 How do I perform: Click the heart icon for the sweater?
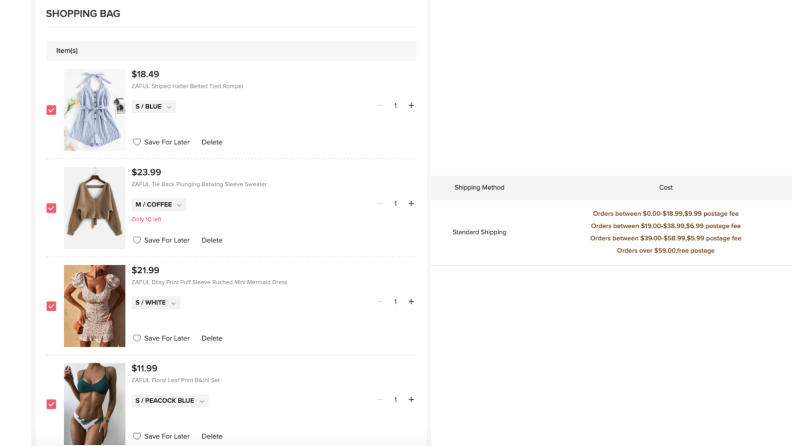(x=136, y=240)
